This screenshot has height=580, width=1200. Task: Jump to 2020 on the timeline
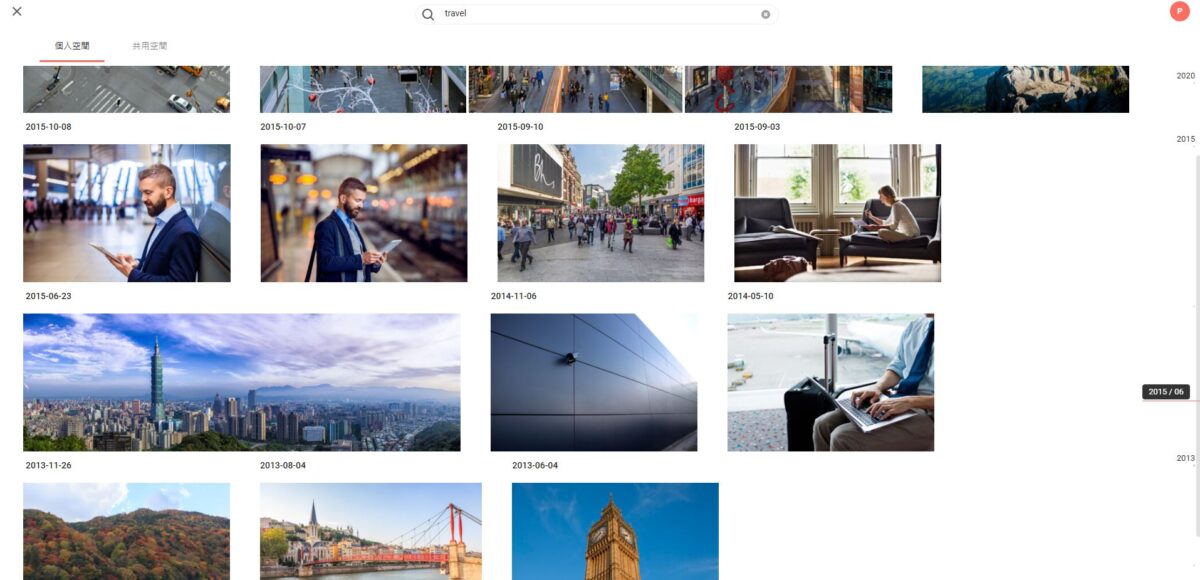(x=1185, y=76)
